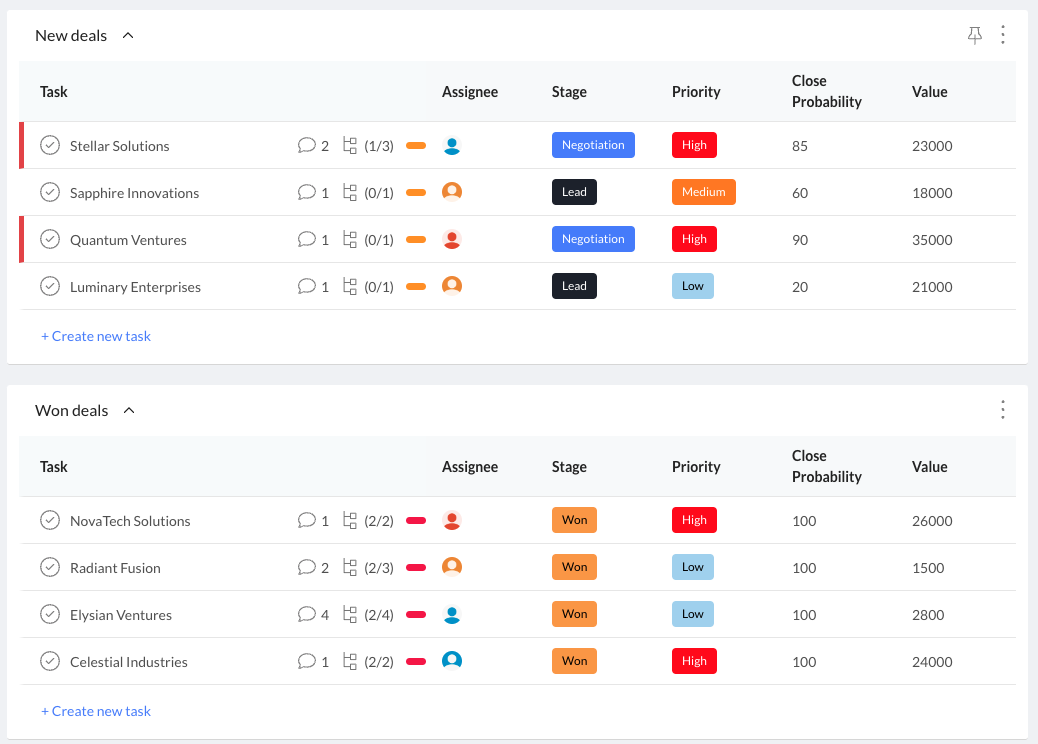Viewport: 1038px width, 744px height.
Task: Open comments on Stellar Solutions
Action: click(x=307, y=145)
